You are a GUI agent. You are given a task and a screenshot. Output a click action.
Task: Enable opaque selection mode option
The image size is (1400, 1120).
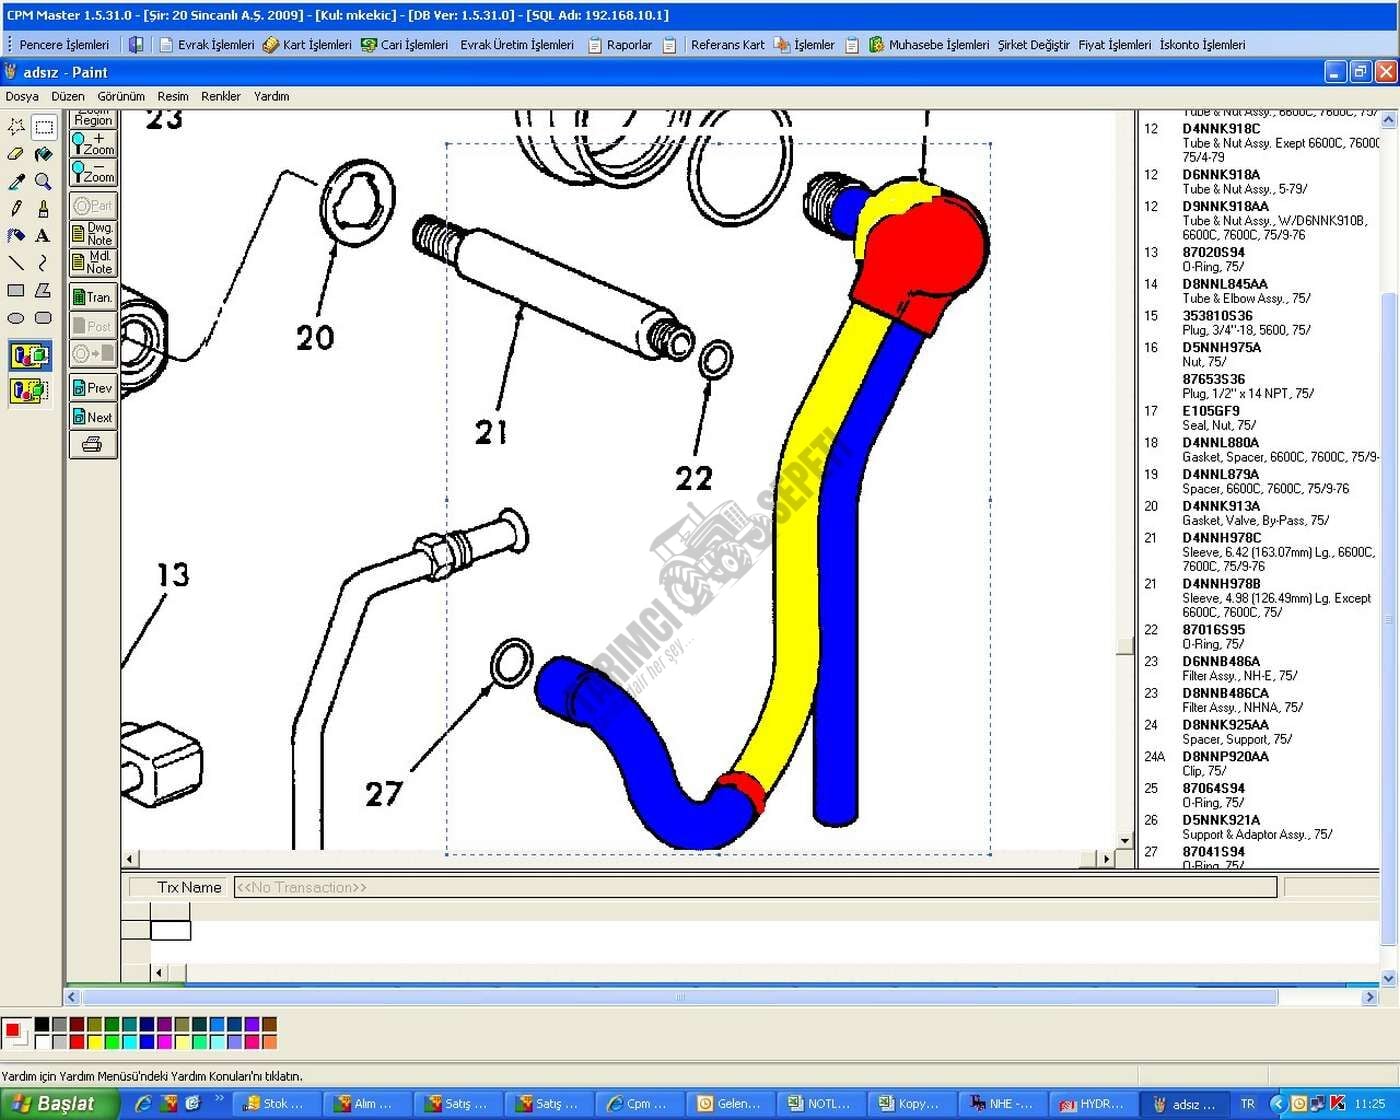29,355
